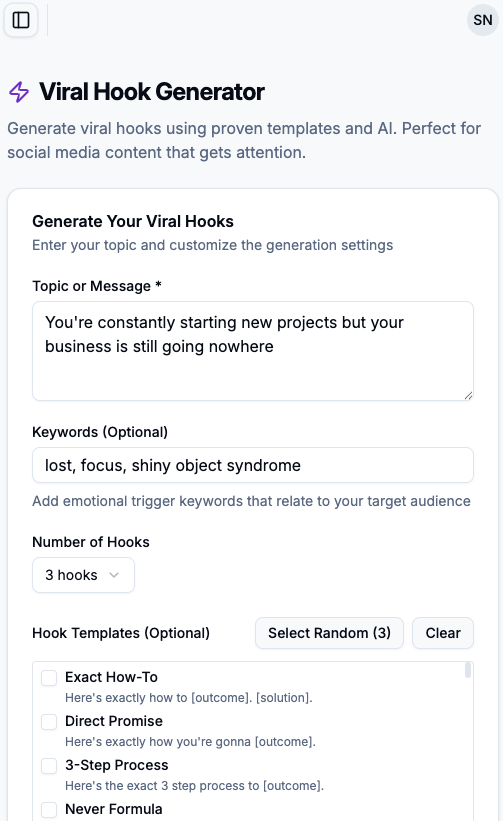Click the Clear templates button
The height and width of the screenshot is (821, 503).
tap(443, 633)
